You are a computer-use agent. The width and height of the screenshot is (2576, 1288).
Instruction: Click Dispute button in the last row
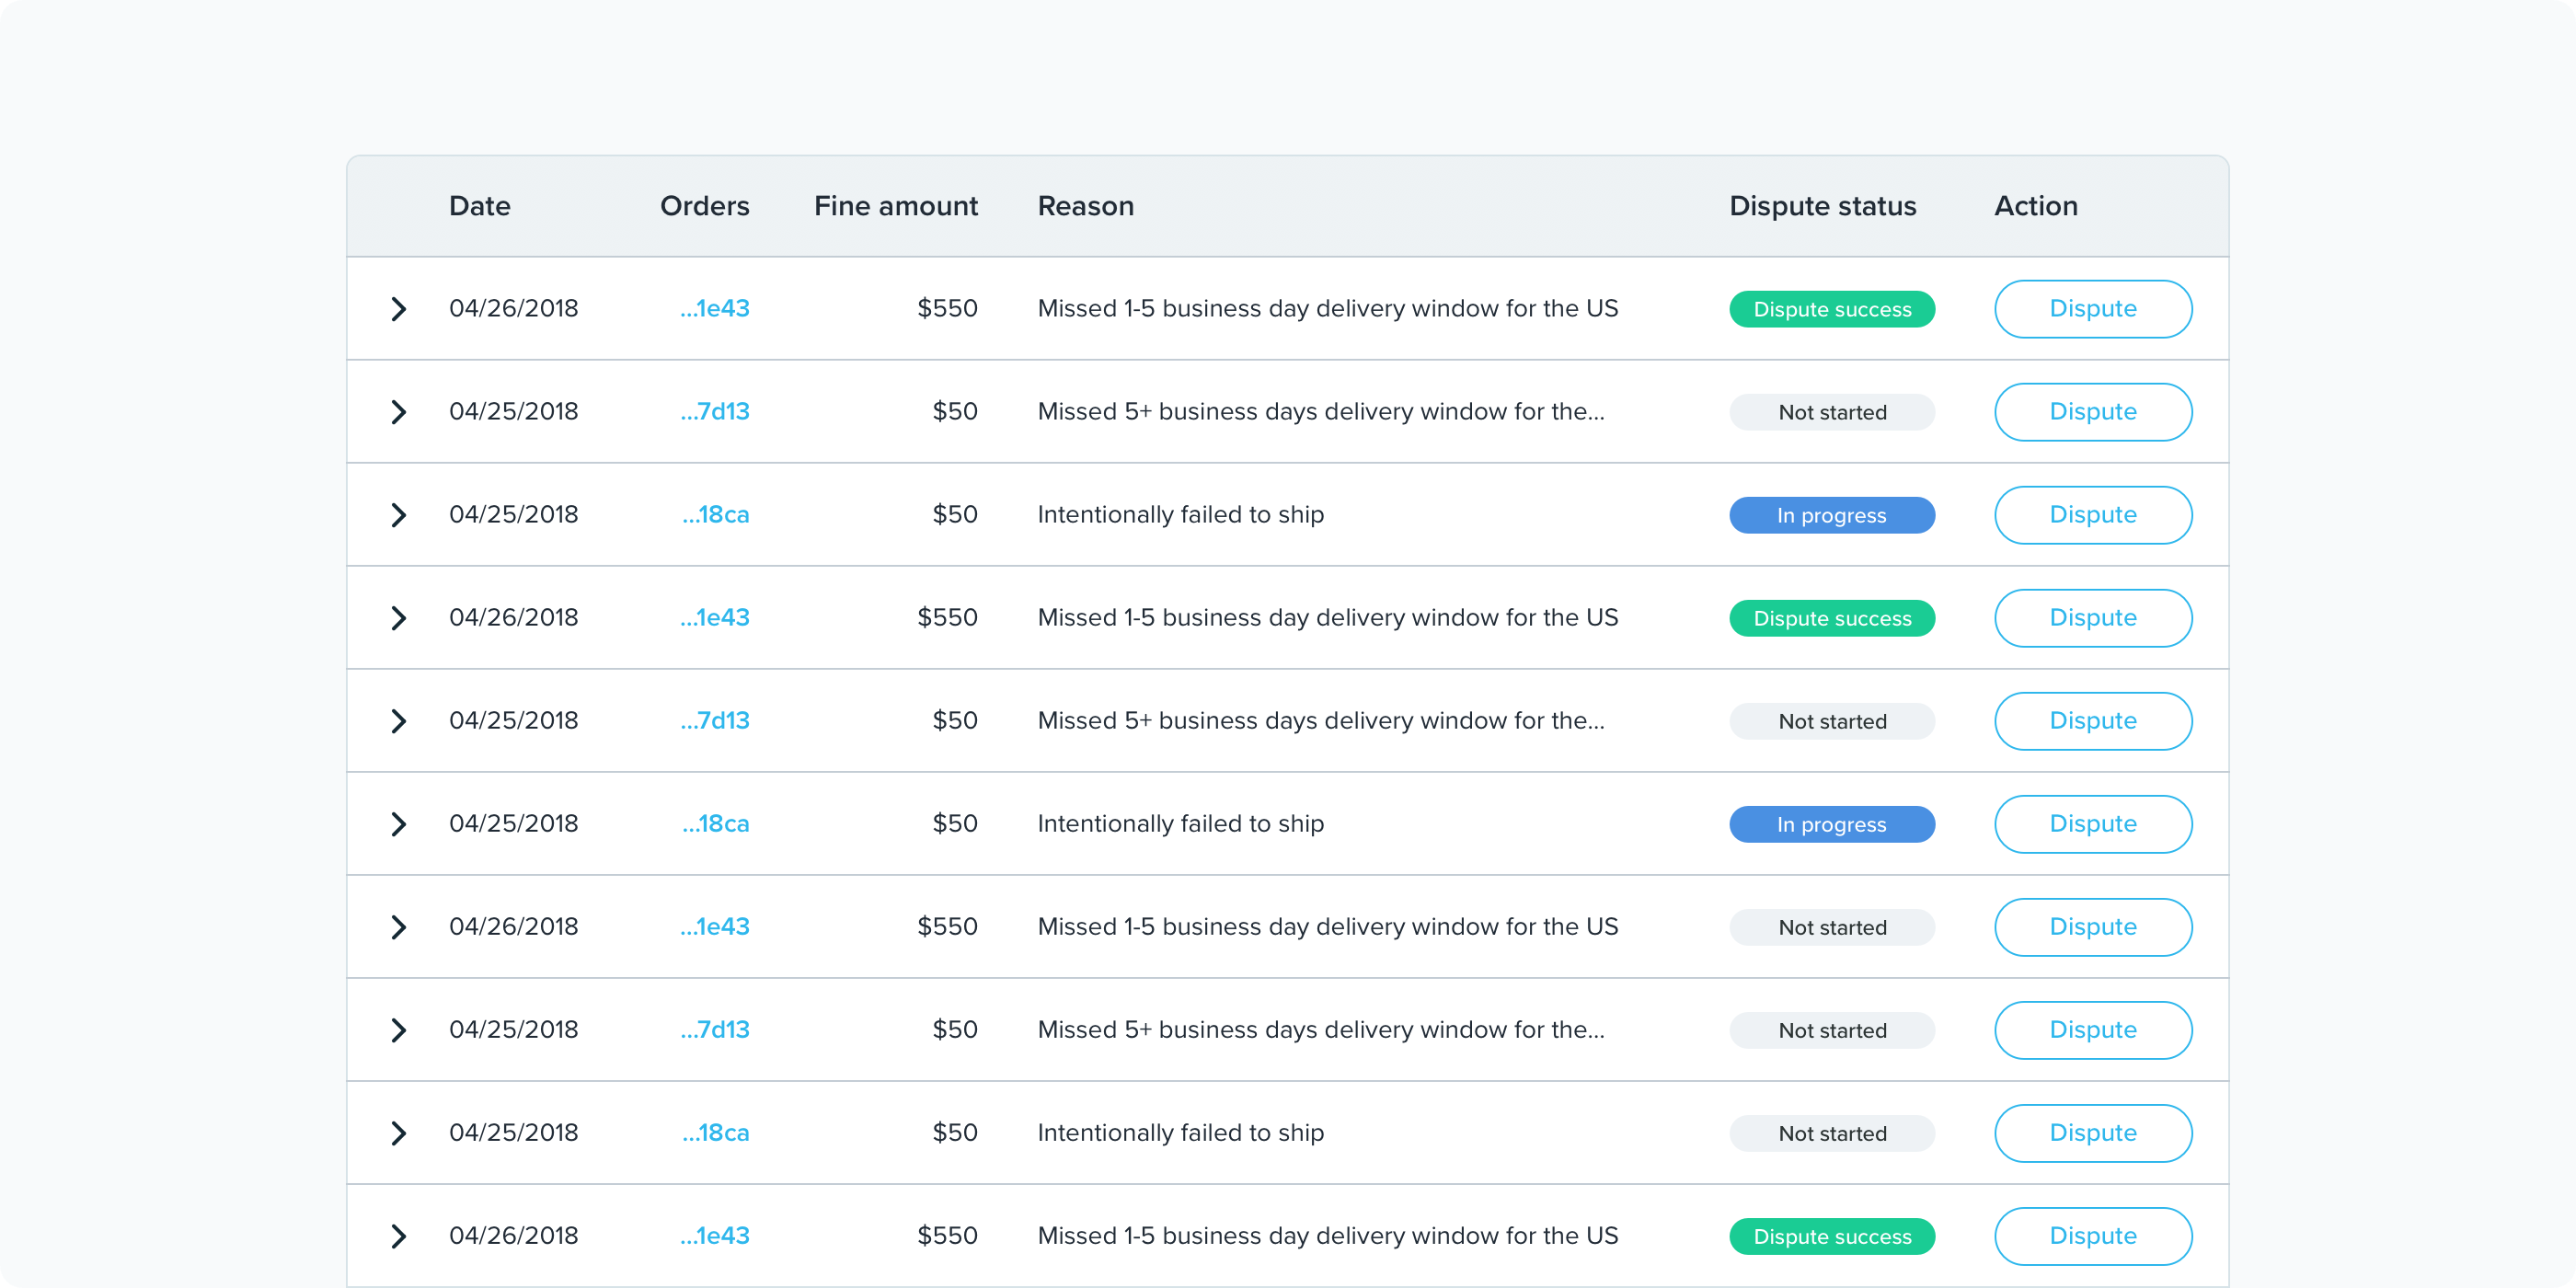(2092, 1236)
